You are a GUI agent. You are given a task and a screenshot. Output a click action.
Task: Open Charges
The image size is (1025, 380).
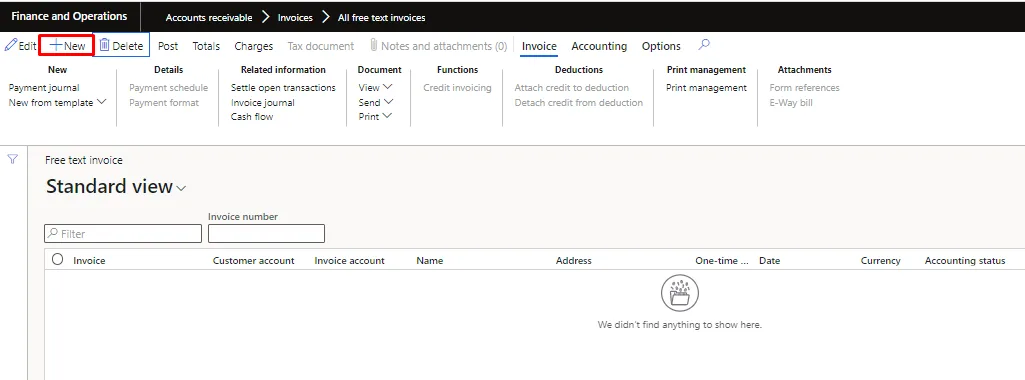254,46
